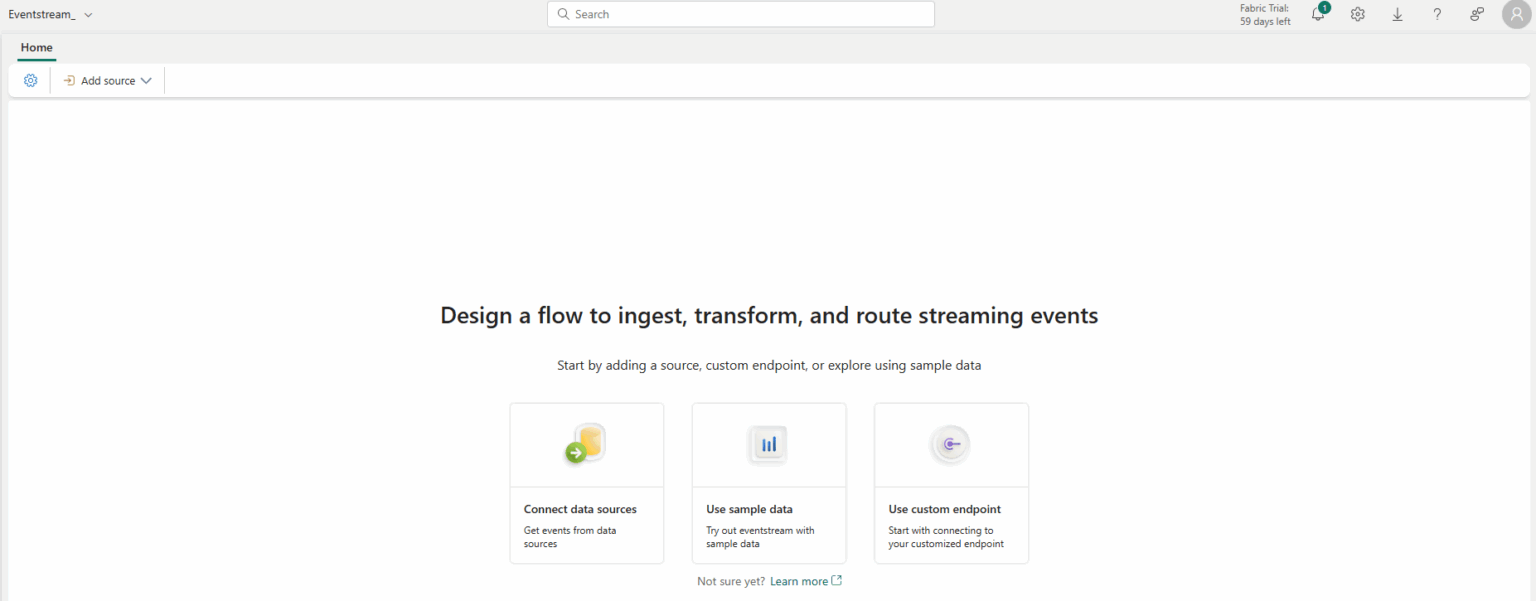Open the Learn more link
This screenshot has height=601, width=1536.
[799, 581]
